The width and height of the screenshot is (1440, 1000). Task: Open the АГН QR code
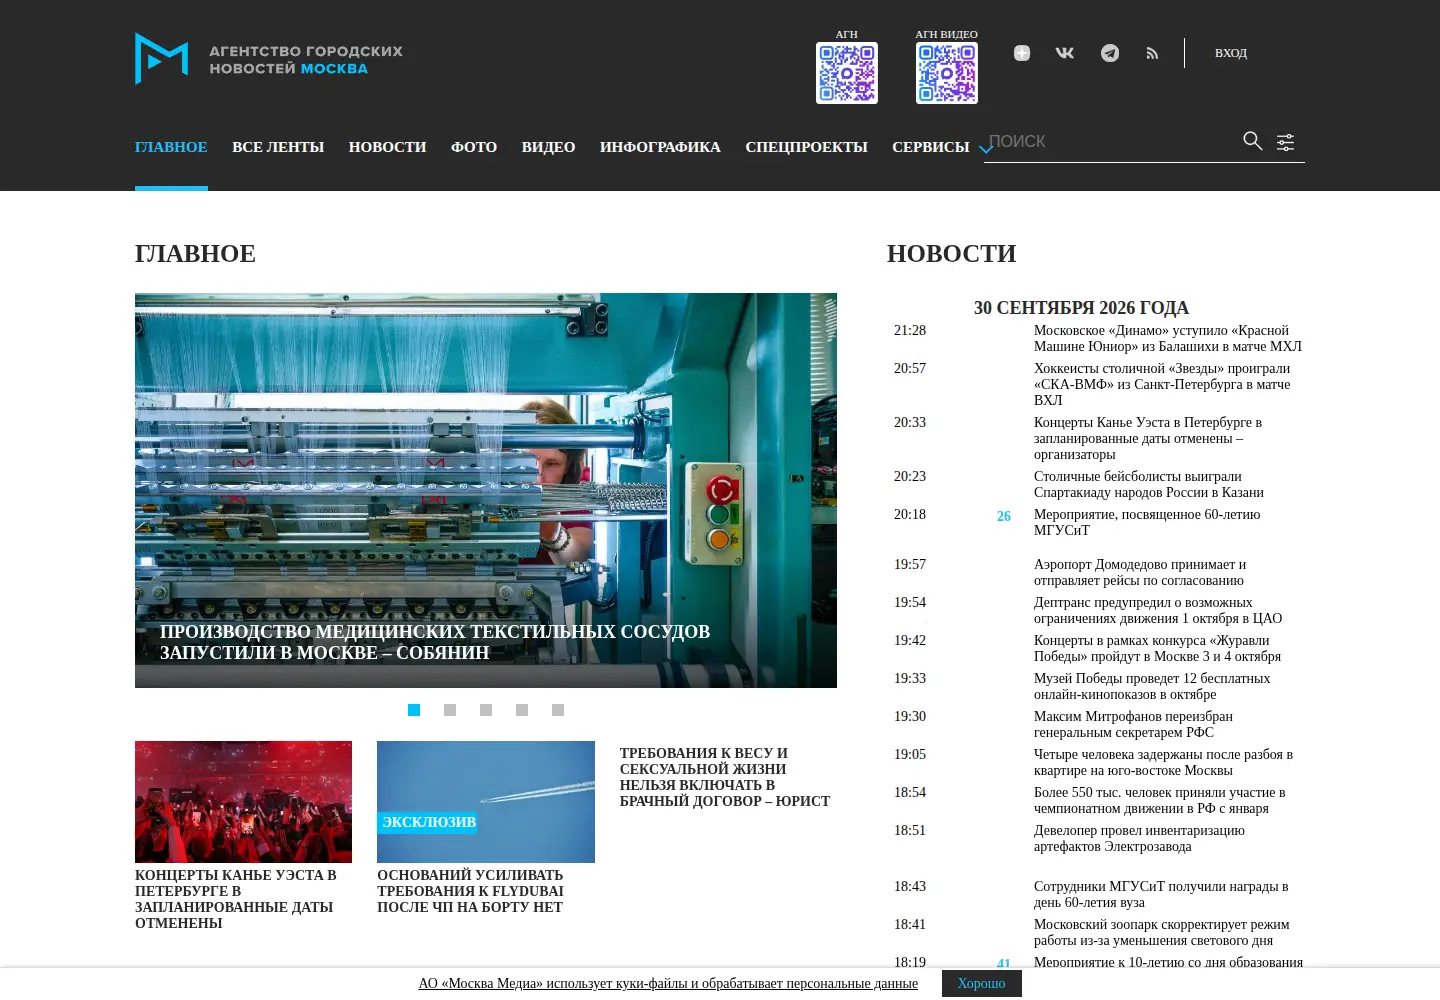pyautogui.click(x=847, y=73)
